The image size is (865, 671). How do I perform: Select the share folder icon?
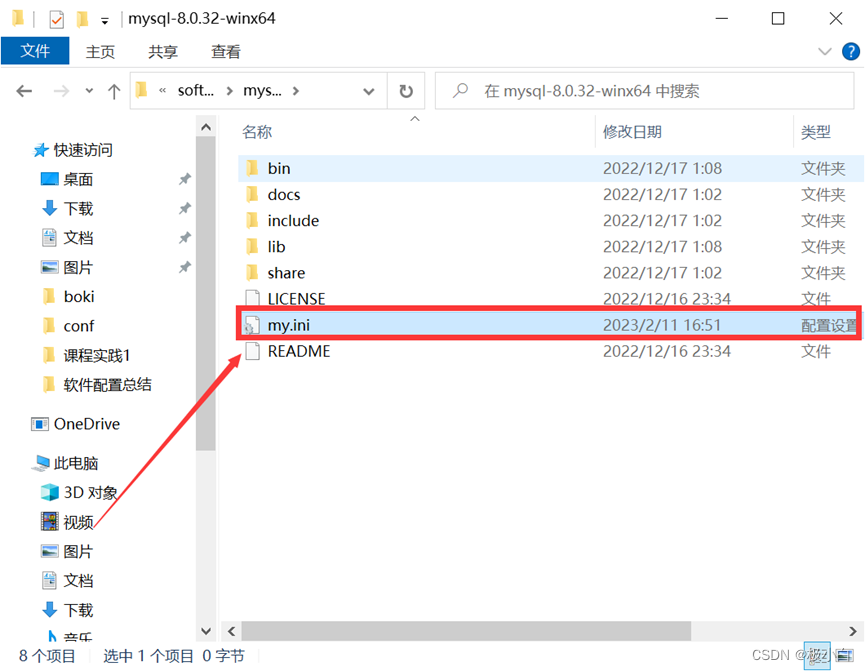(x=252, y=273)
